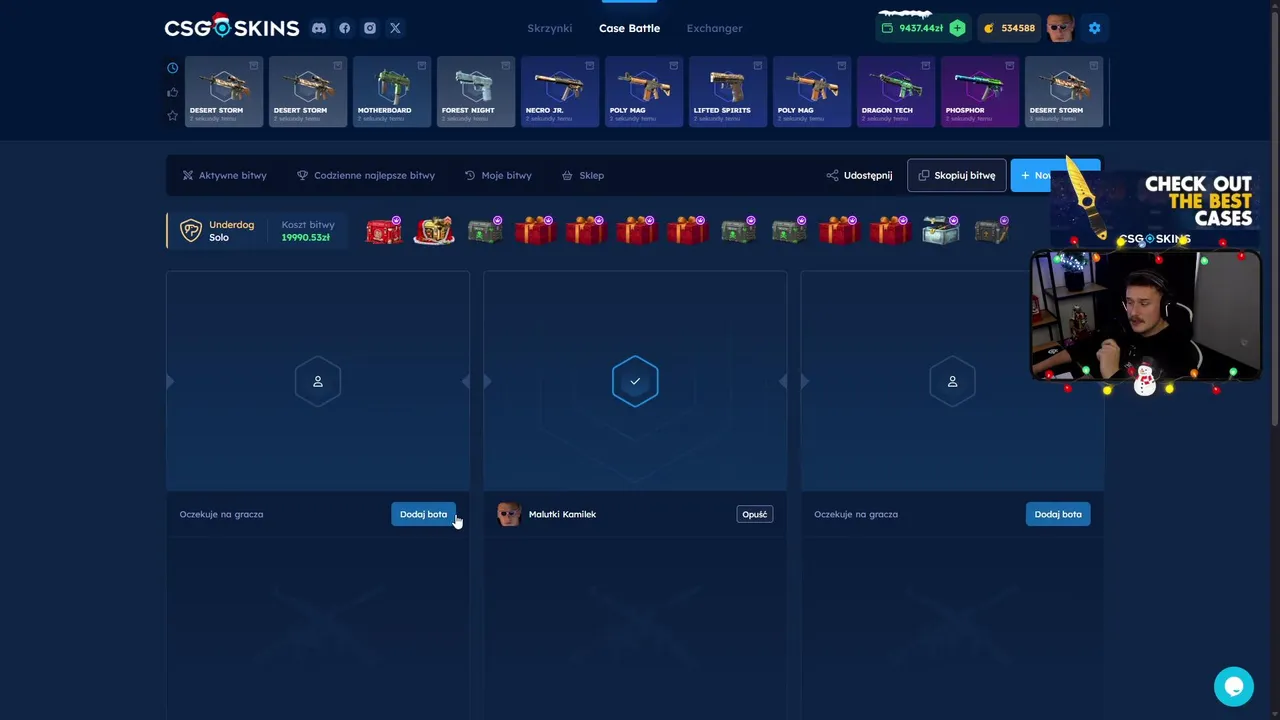Click the first red case icon
Viewport: 1280px width, 720px height.
tap(383, 231)
